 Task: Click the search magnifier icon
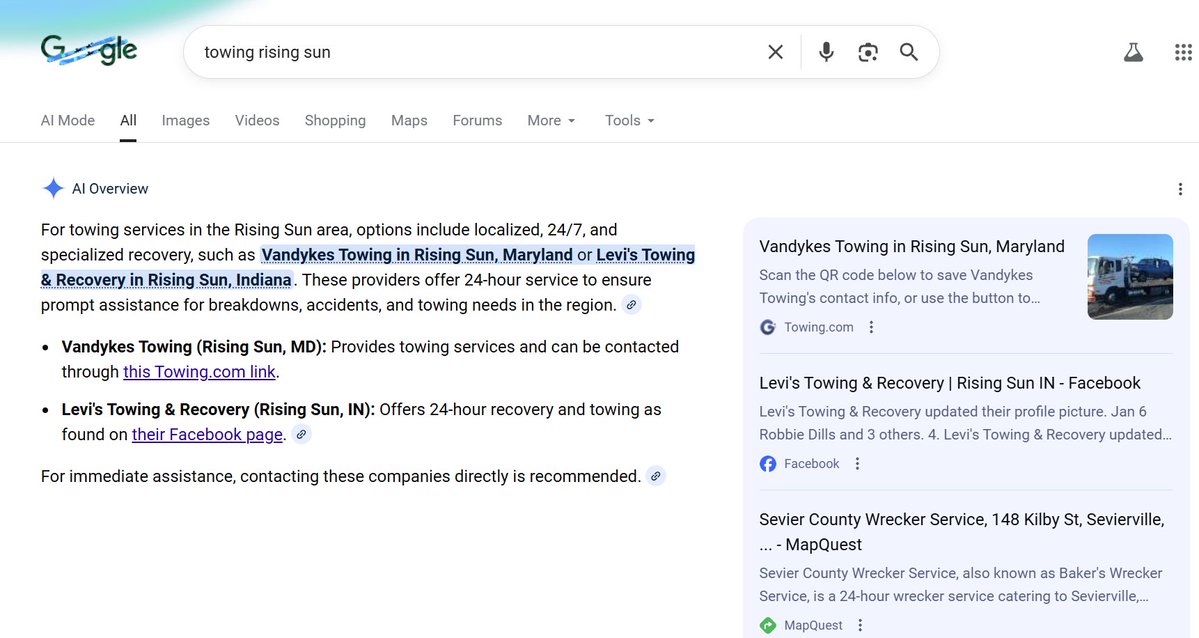point(909,52)
